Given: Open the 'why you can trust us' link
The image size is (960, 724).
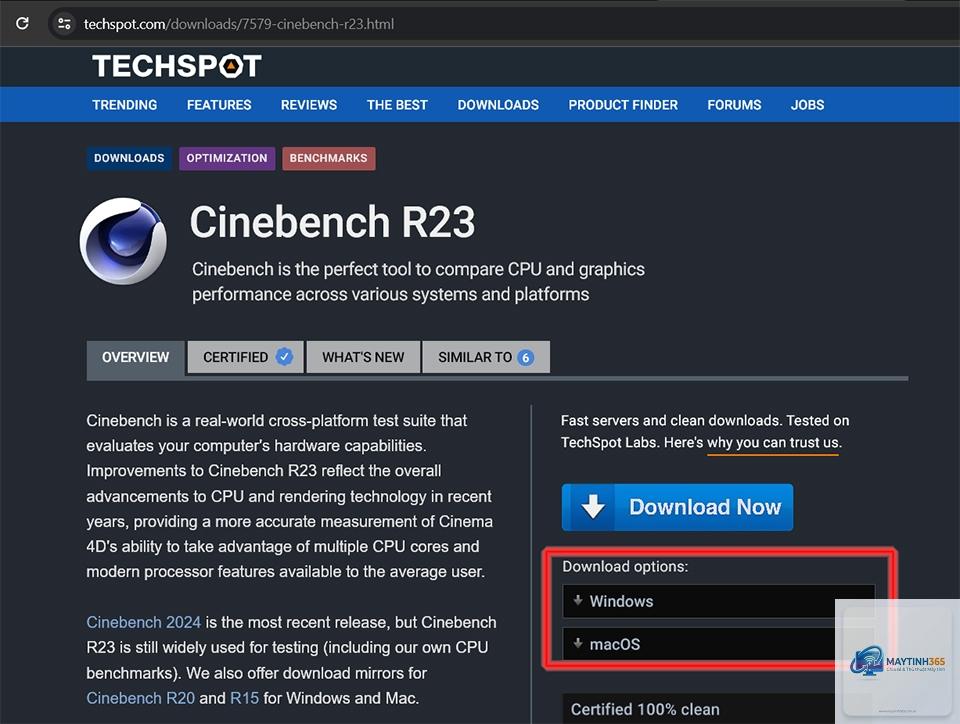Looking at the screenshot, I should [x=774, y=442].
